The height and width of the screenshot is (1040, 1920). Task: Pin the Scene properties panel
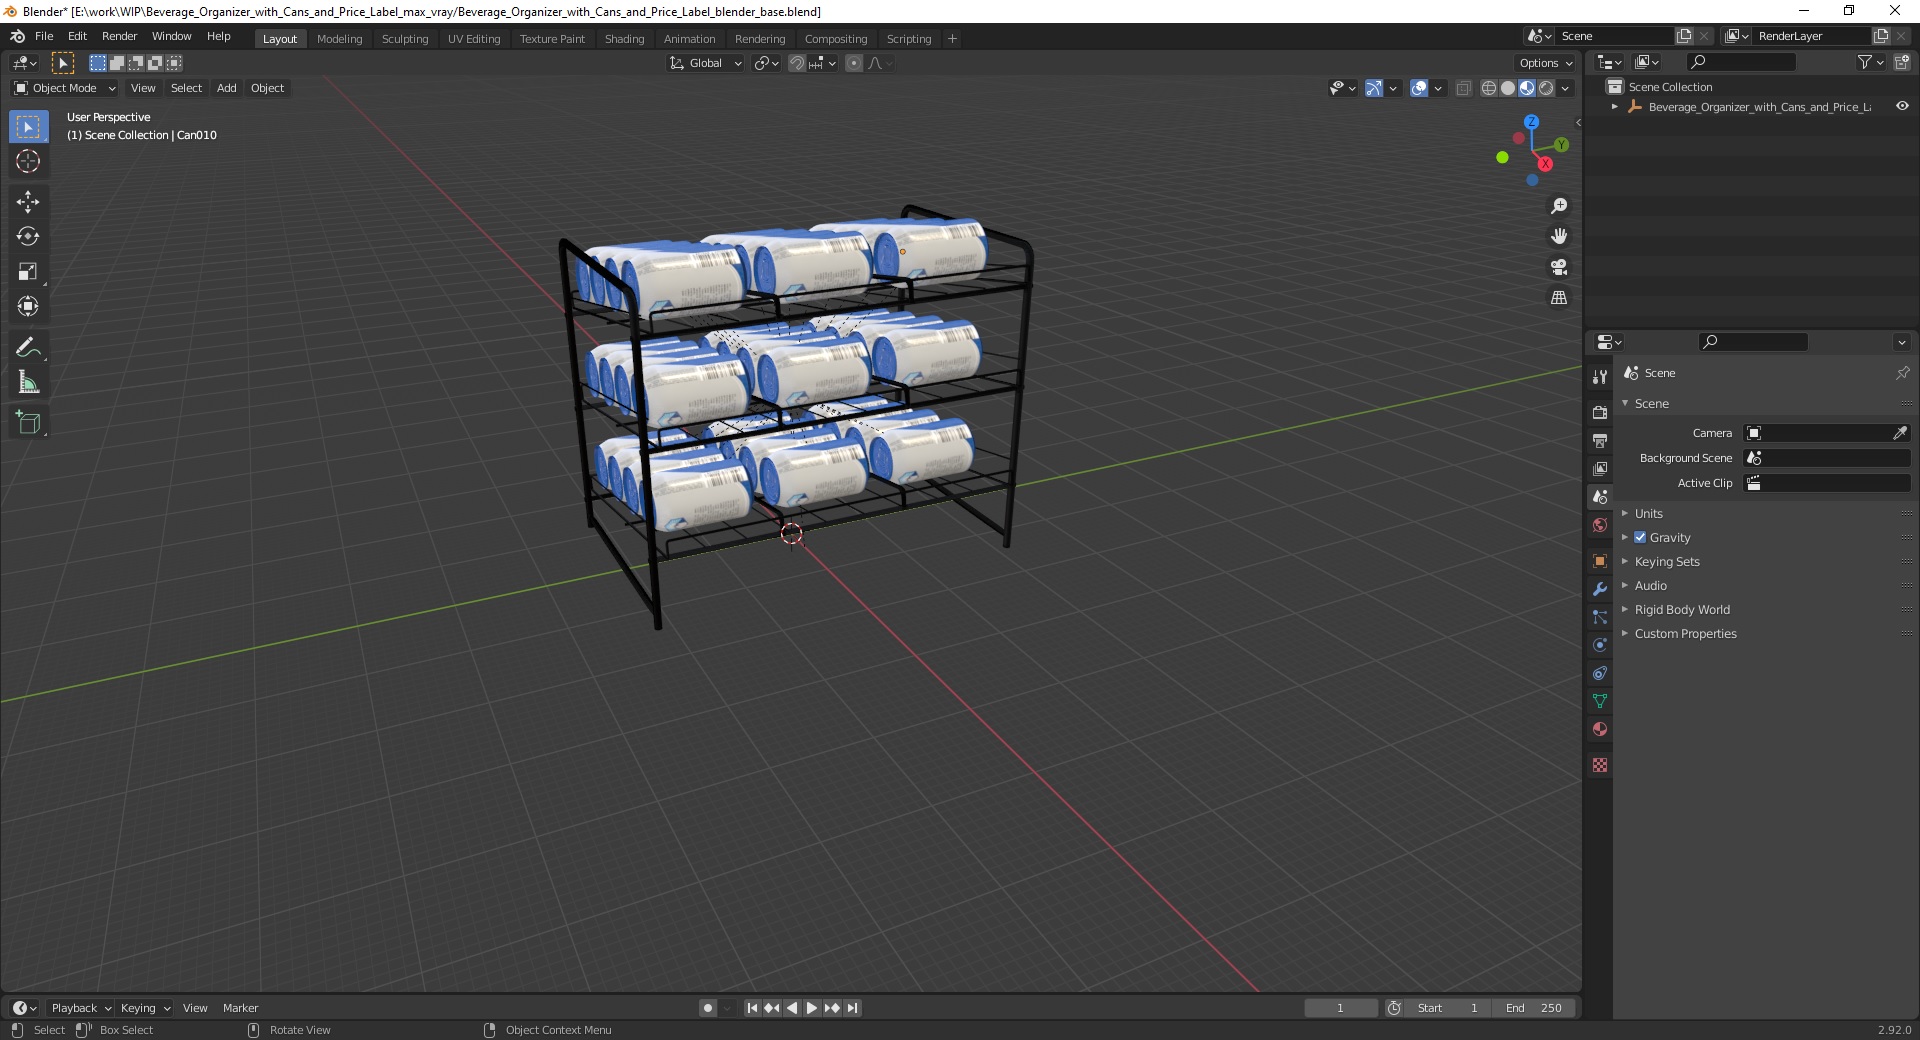coord(1902,373)
